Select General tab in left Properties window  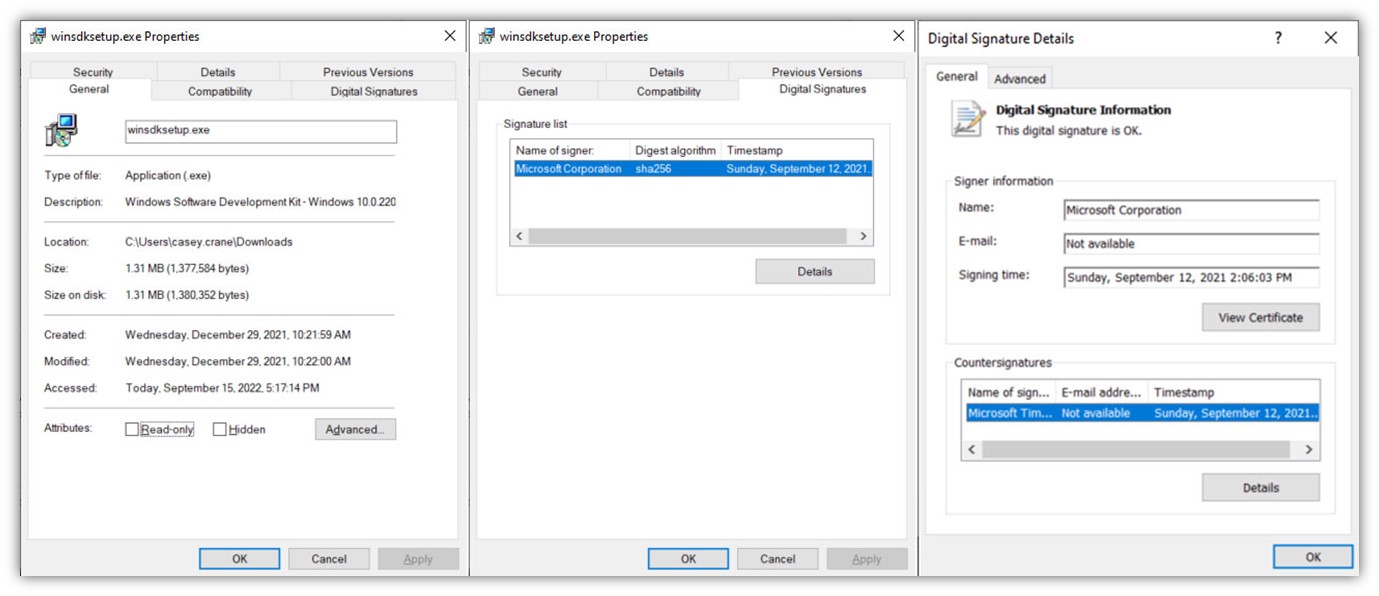pos(89,89)
